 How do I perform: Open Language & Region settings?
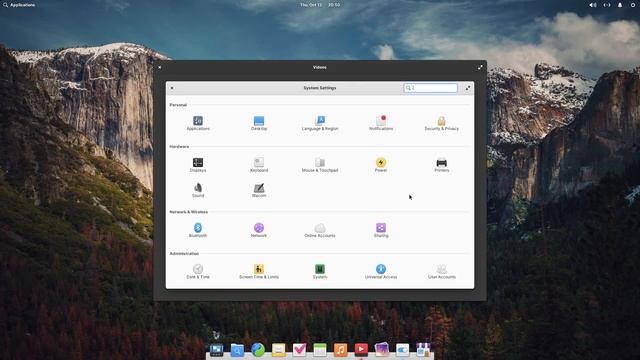click(x=320, y=123)
